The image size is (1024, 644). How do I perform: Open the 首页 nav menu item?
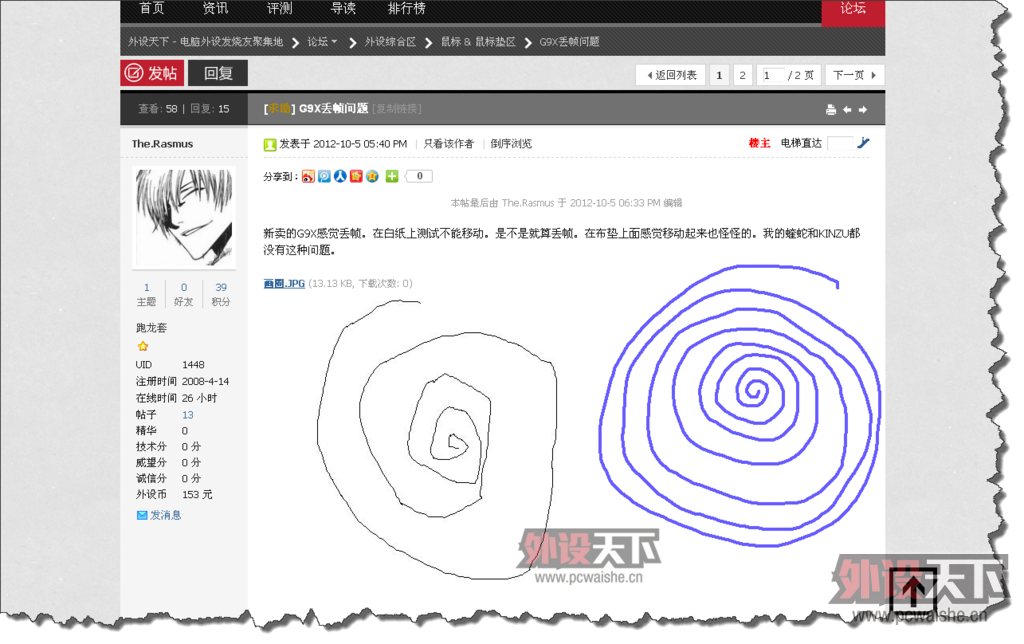[x=152, y=8]
